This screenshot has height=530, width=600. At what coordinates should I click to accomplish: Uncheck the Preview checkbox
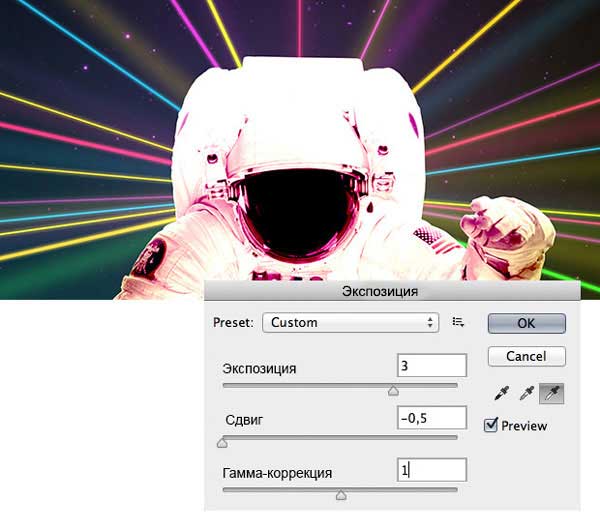pos(491,425)
